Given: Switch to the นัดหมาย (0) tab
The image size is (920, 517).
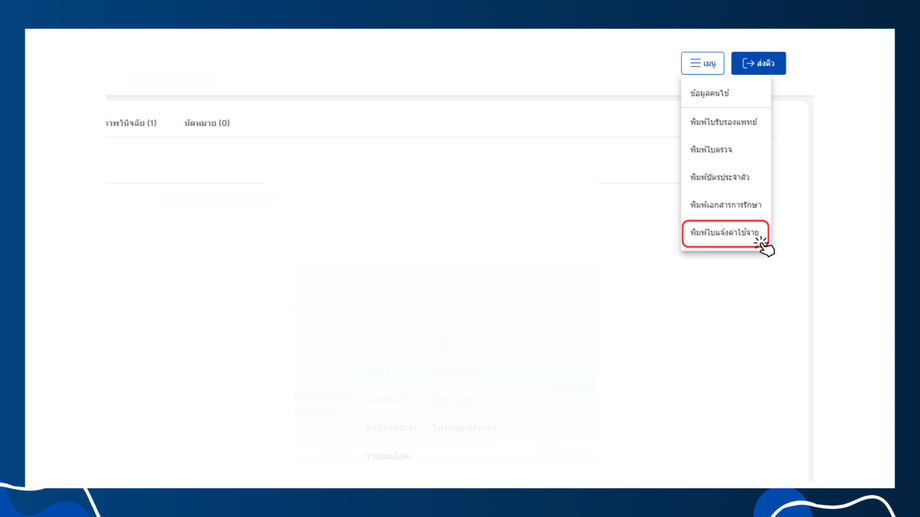Looking at the screenshot, I should click(207, 123).
